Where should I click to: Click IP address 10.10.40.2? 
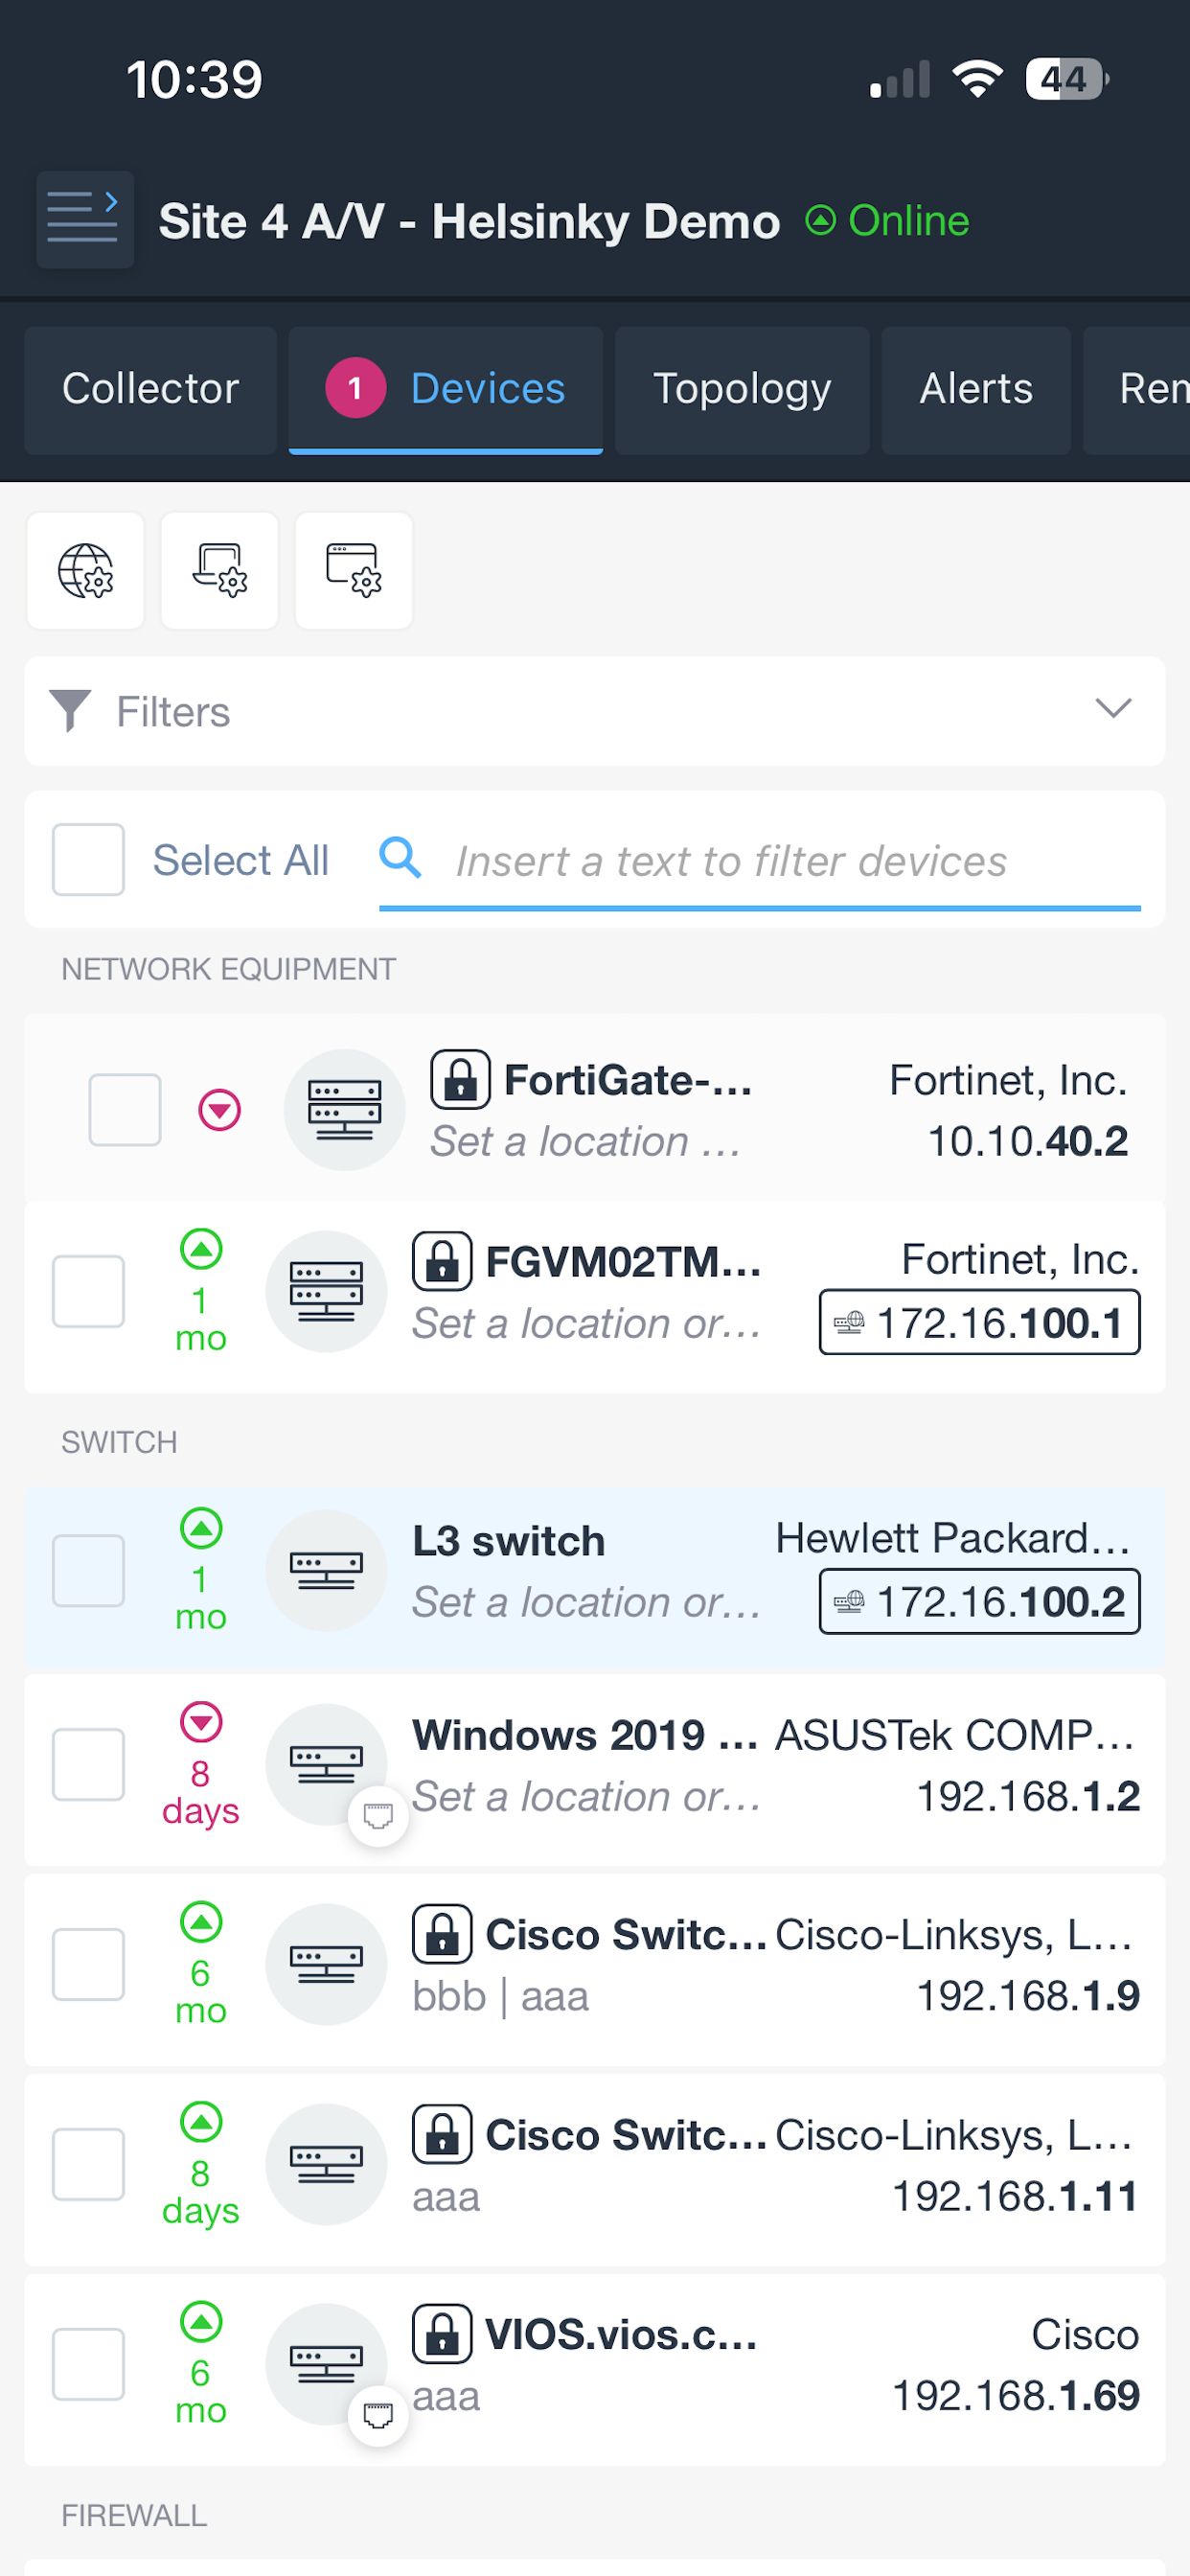click(1028, 1141)
